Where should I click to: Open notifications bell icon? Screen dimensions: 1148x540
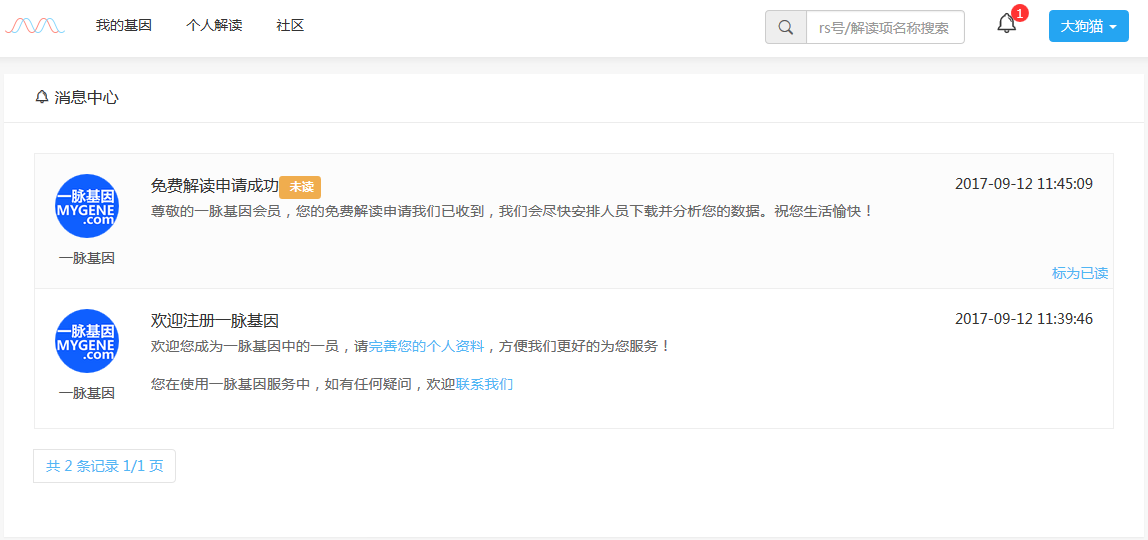coord(1007,24)
